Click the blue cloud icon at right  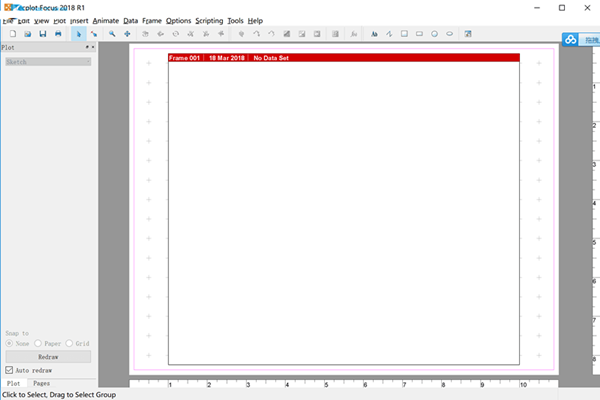coord(571,39)
